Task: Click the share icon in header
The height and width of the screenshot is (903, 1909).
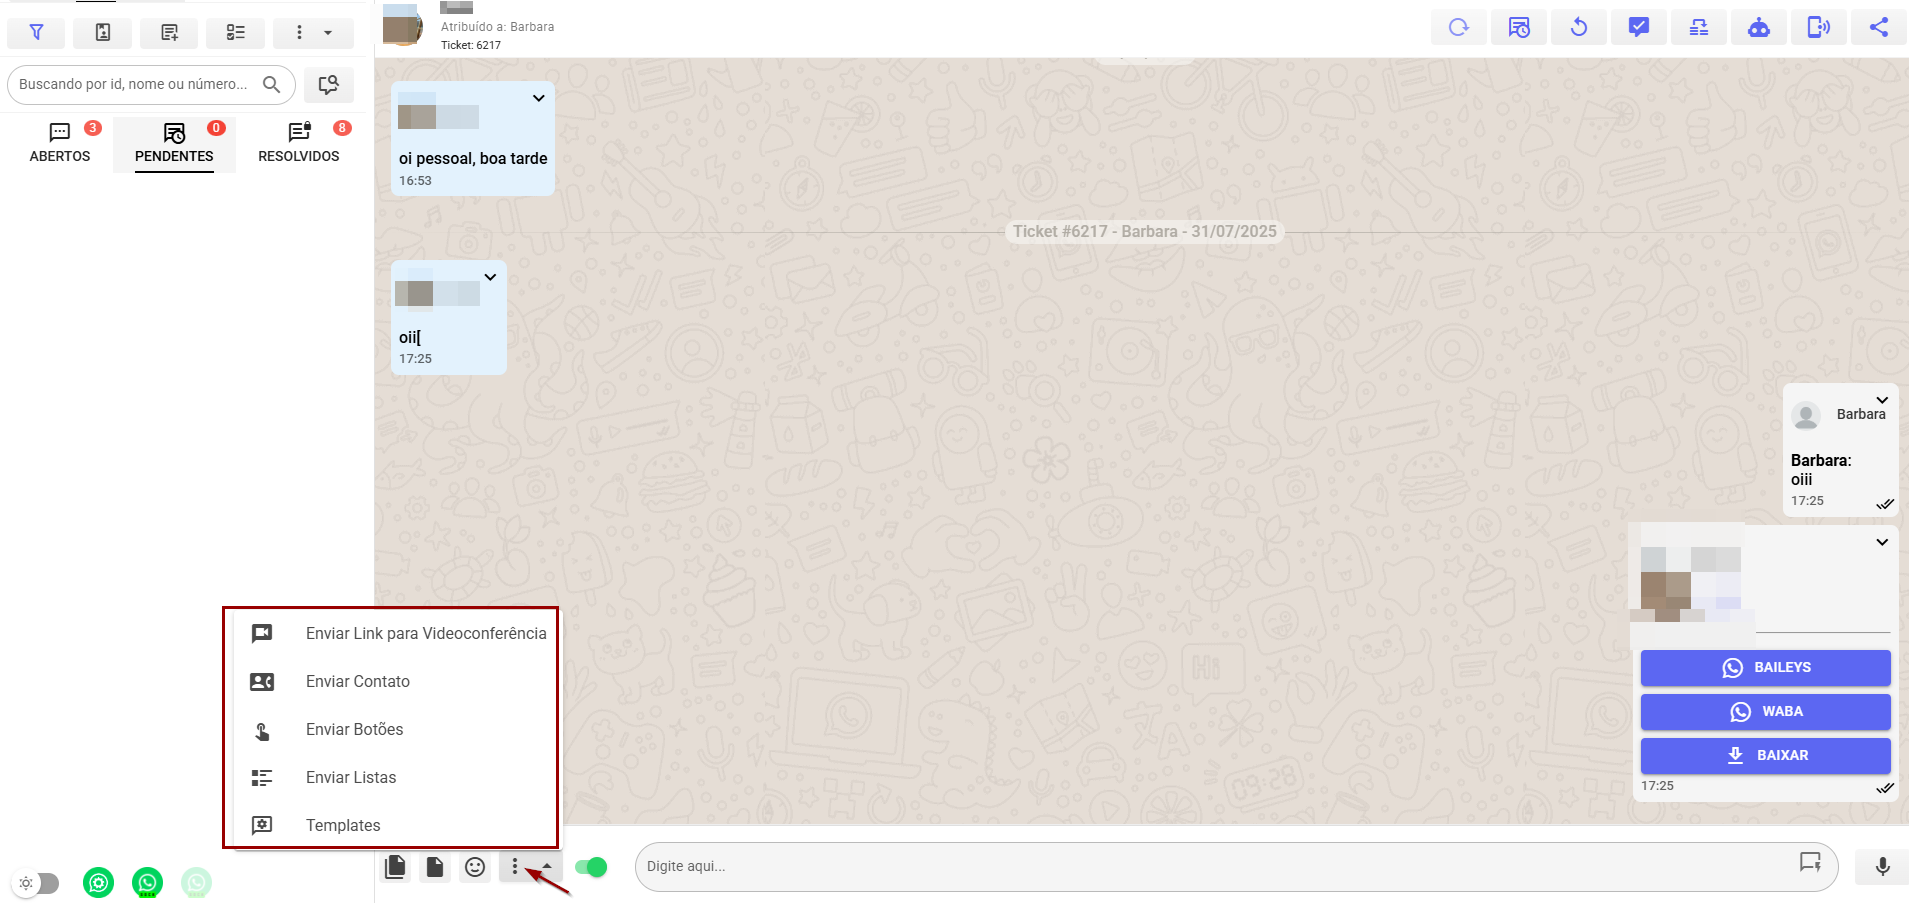Action: pyautogui.click(x=1879, y=28)
